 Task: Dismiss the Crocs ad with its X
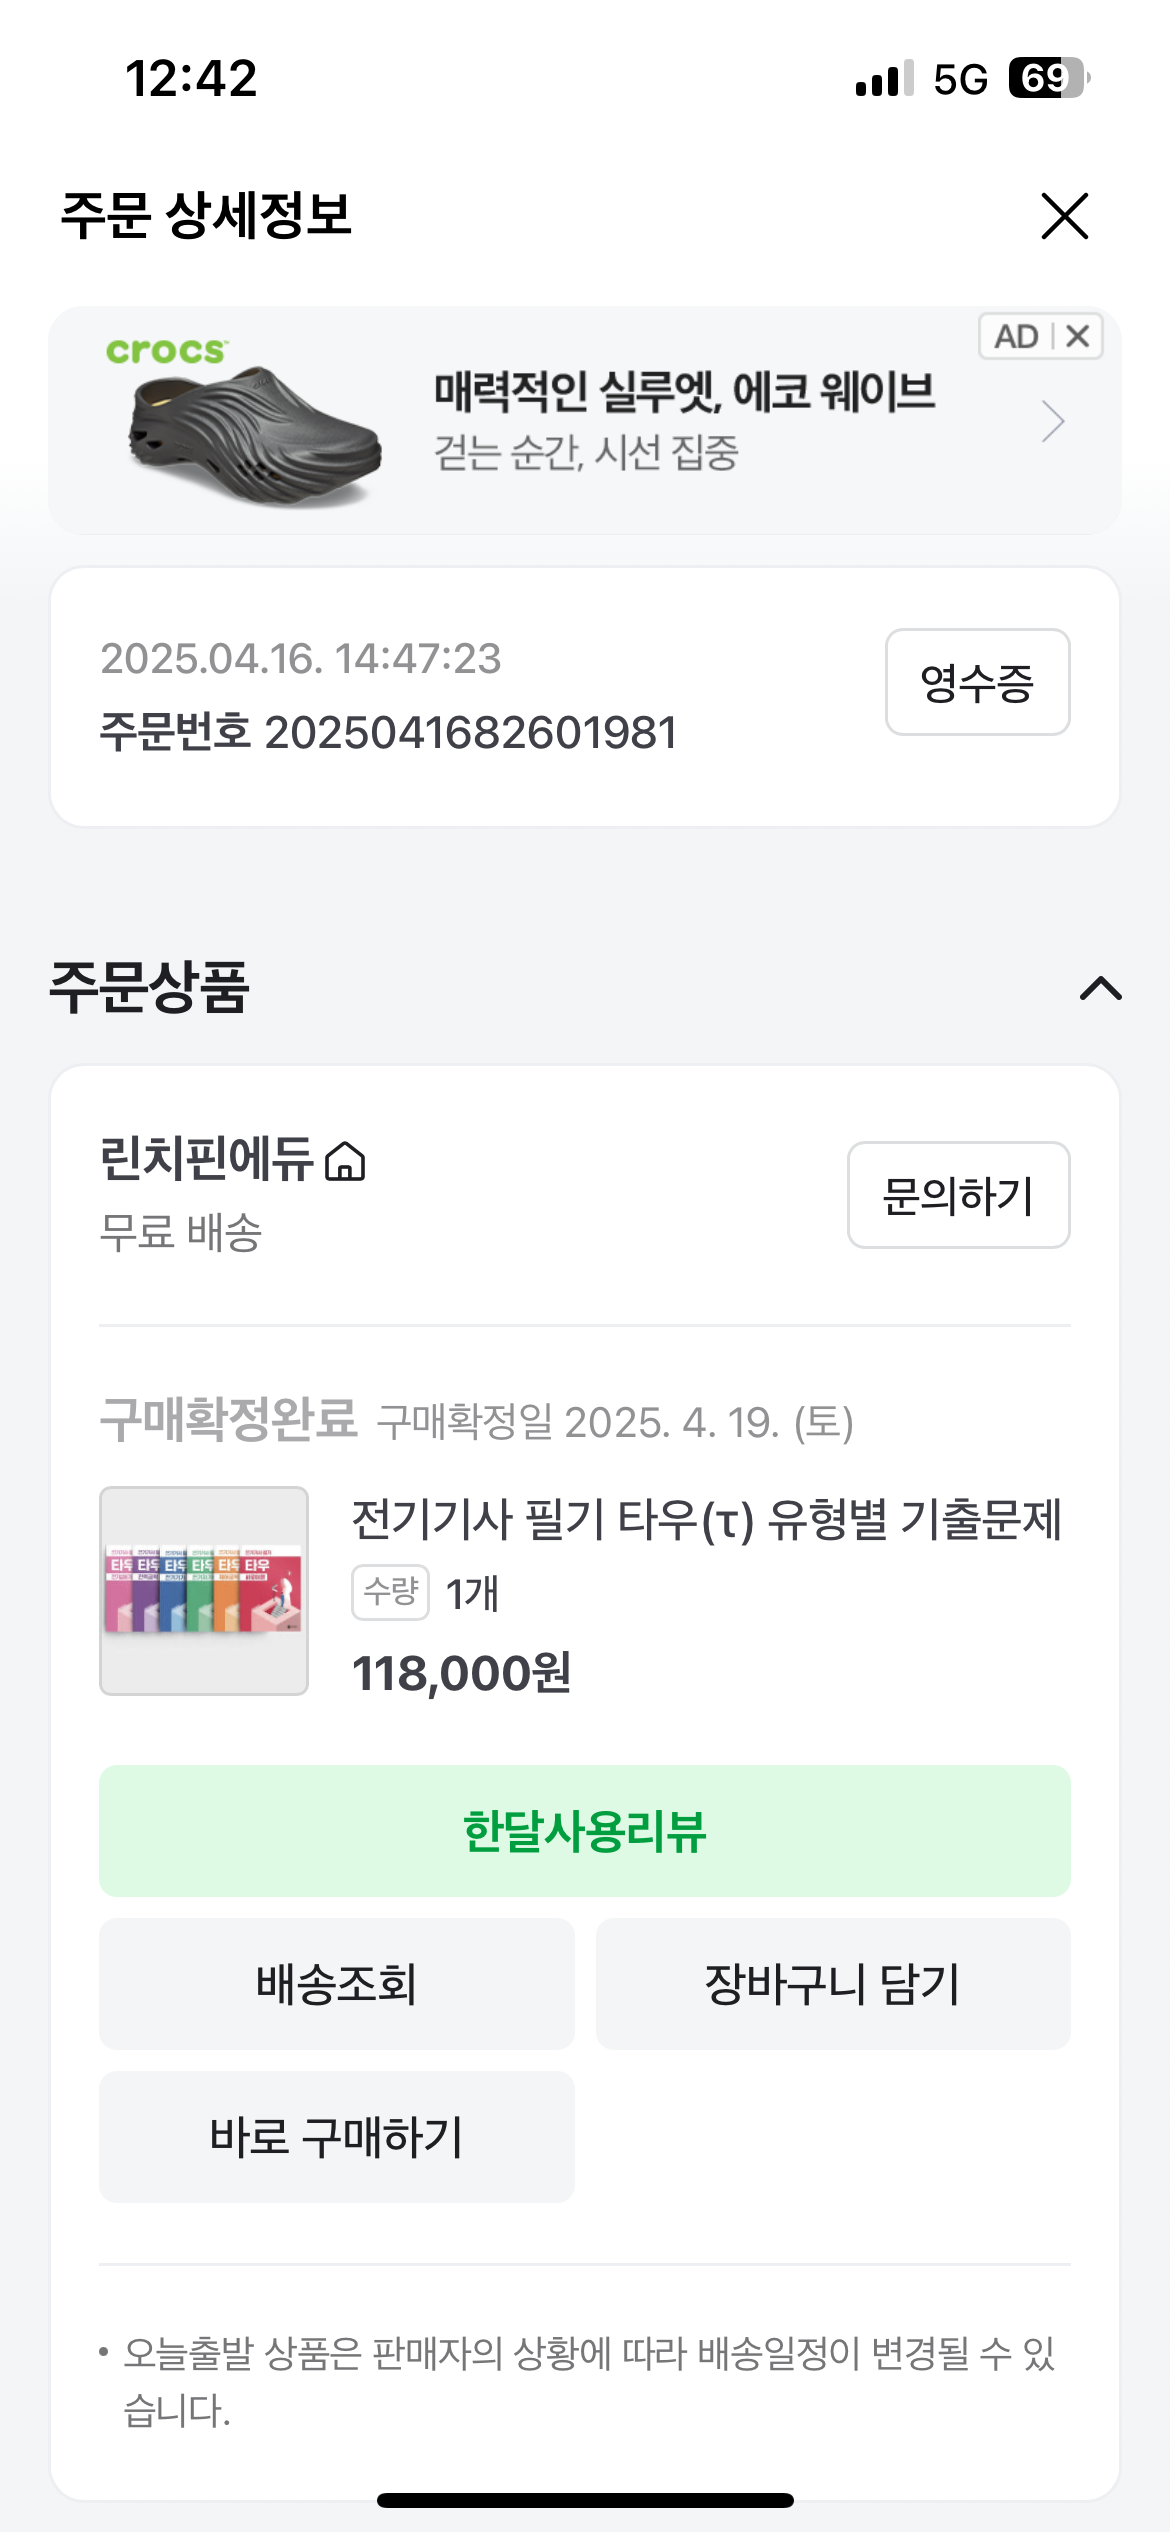(x=1078, y=337)
